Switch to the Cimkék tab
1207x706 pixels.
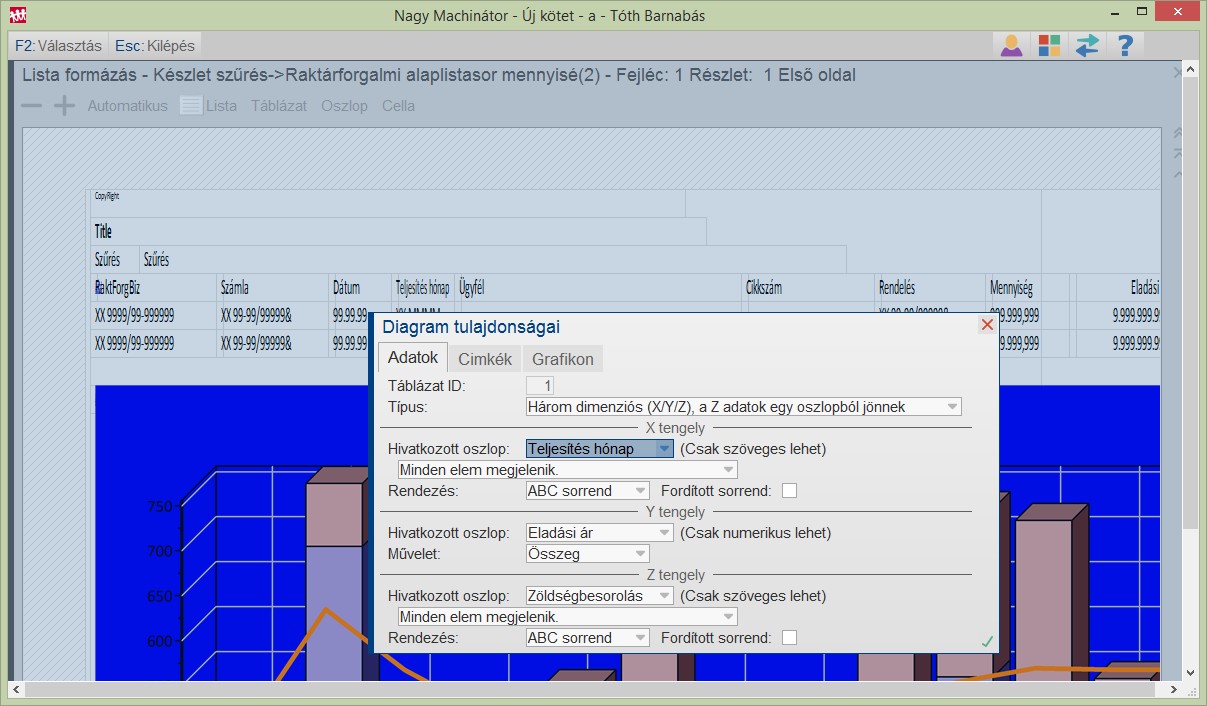click(x=484, y=359)
